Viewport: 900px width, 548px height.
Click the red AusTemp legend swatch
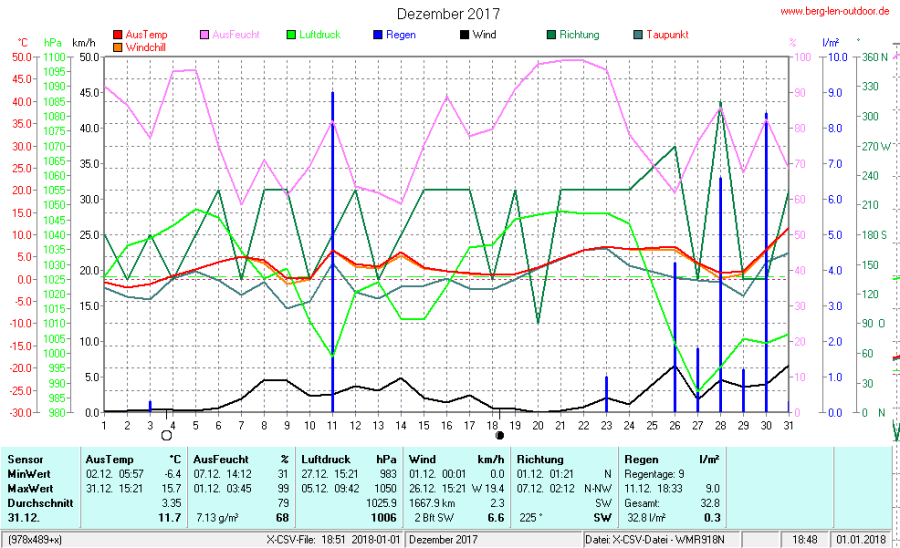coord(119,35)
